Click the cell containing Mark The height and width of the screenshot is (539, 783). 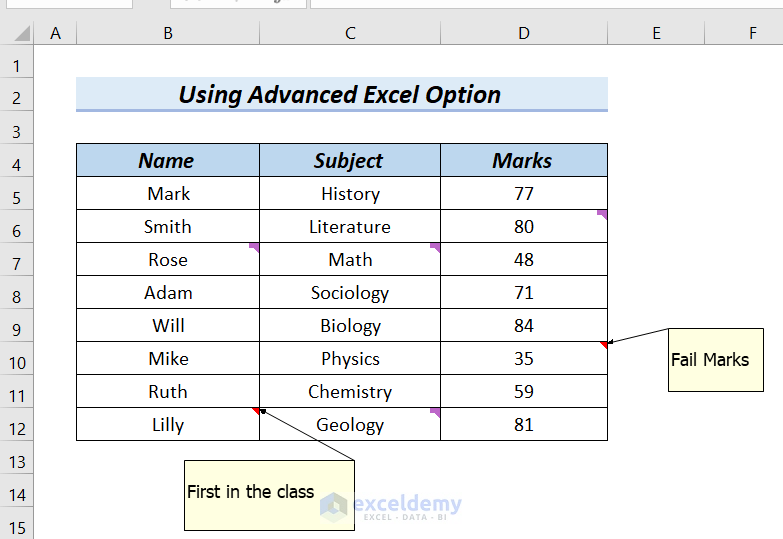click(x=168, y=194)
